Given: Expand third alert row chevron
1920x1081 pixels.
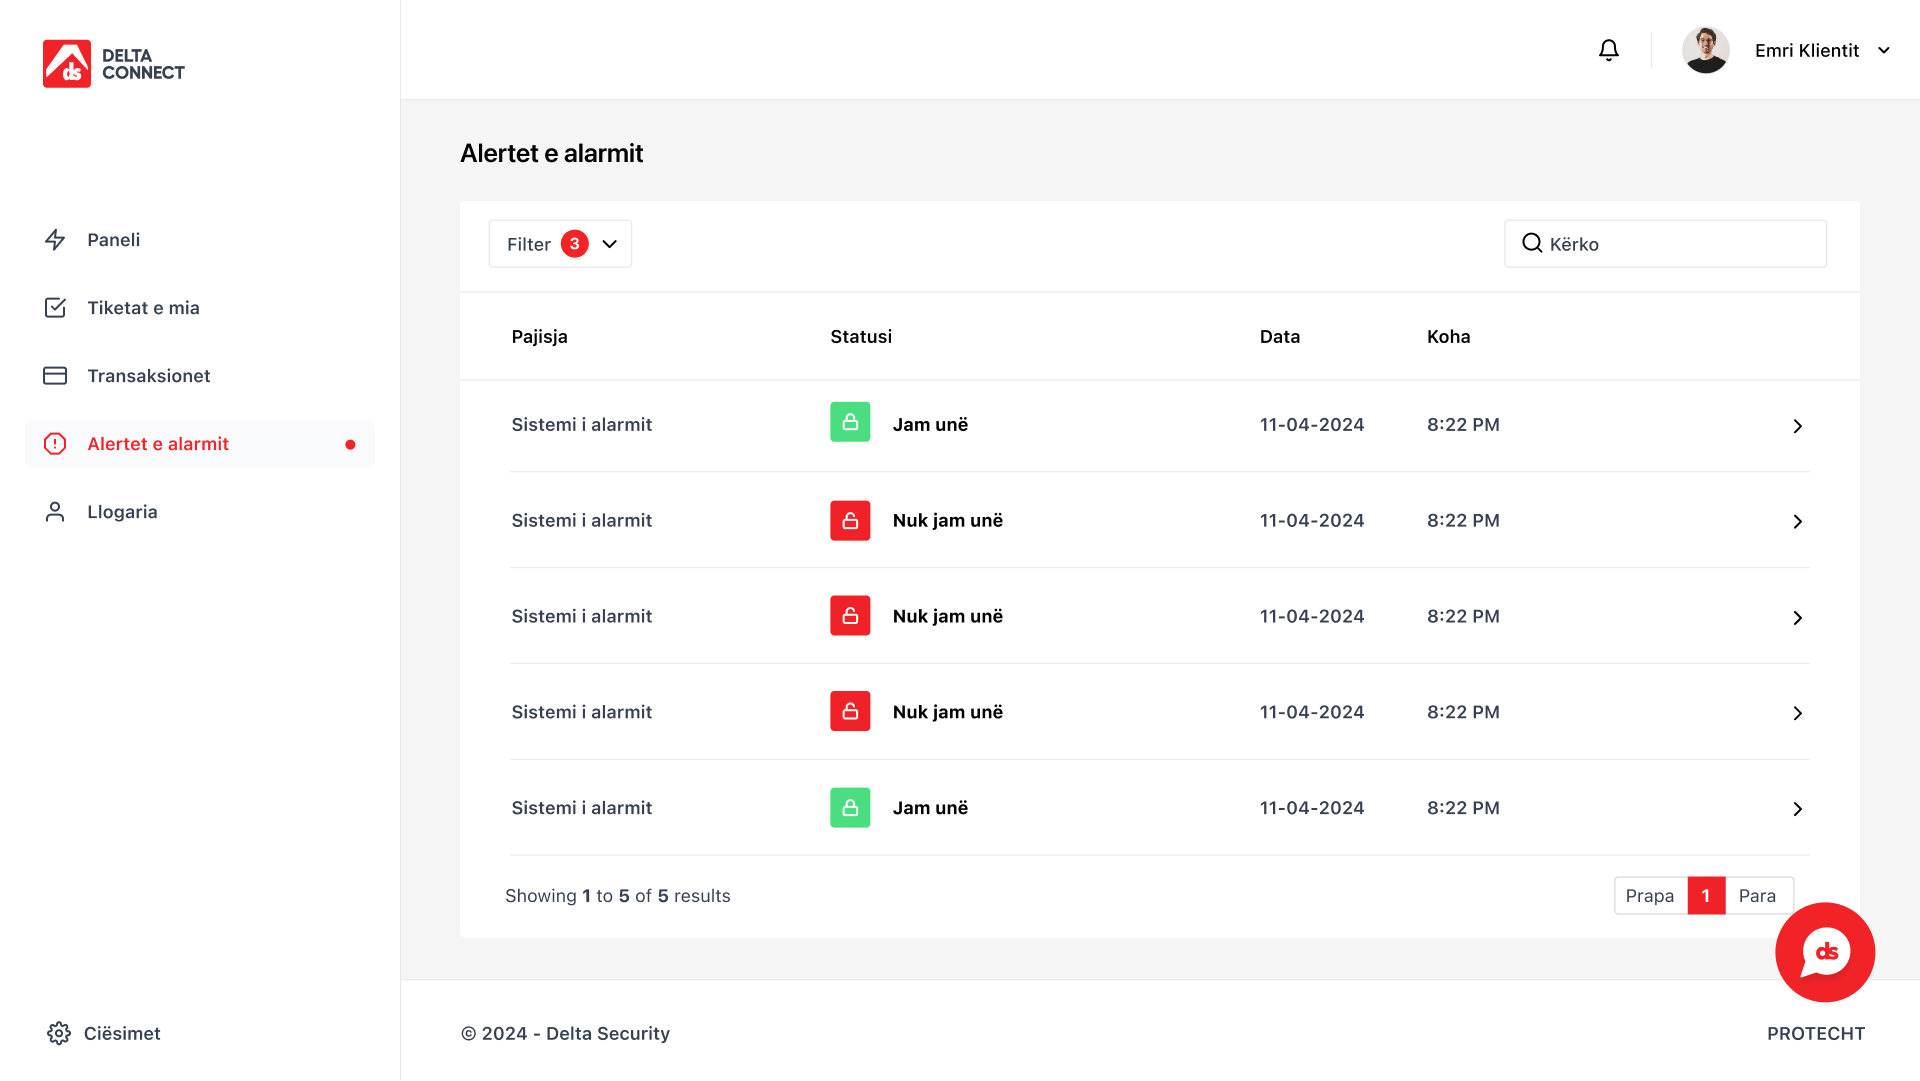Looking at the screenshot, I should [x=1797, y=618].
